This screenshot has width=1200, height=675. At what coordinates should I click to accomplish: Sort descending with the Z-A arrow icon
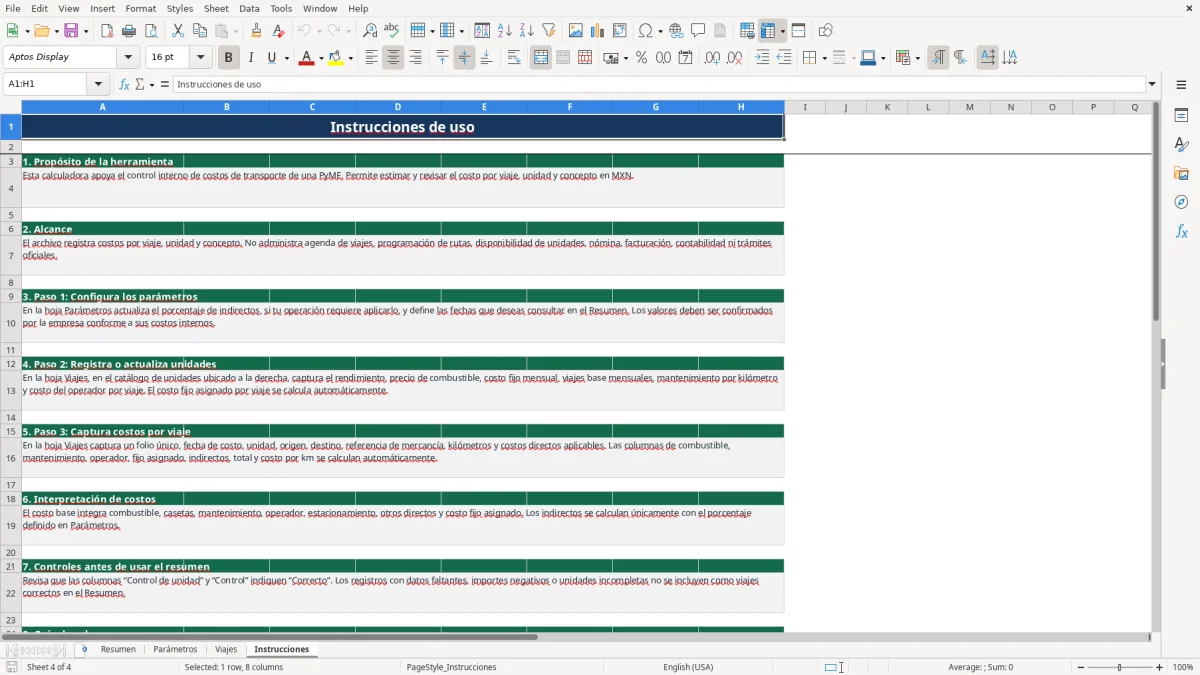pyautogui.click(x=527, y=31)
